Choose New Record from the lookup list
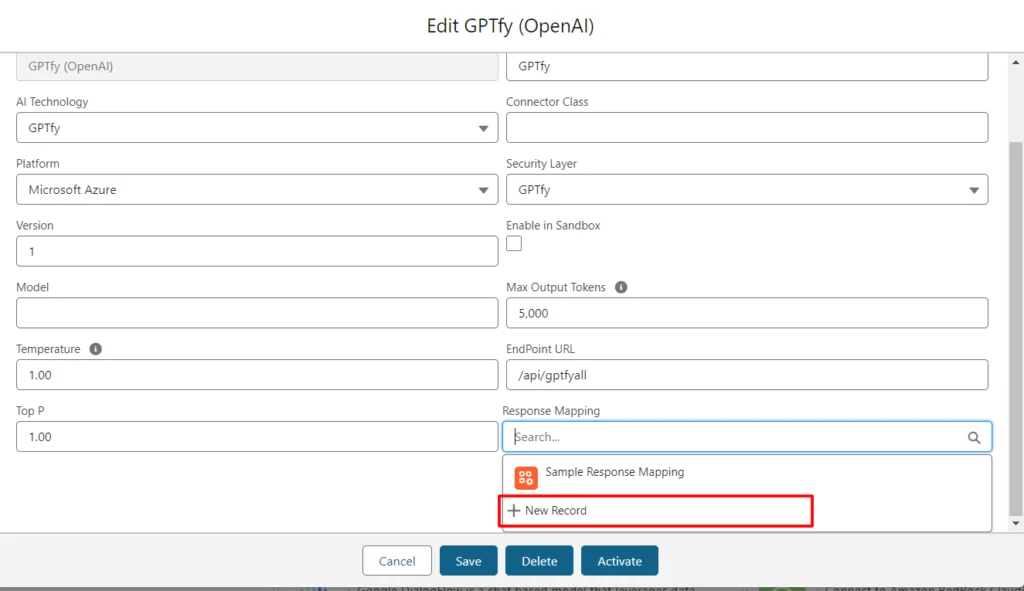Screen dimensions: 1024x591 (x=556, y=511)
